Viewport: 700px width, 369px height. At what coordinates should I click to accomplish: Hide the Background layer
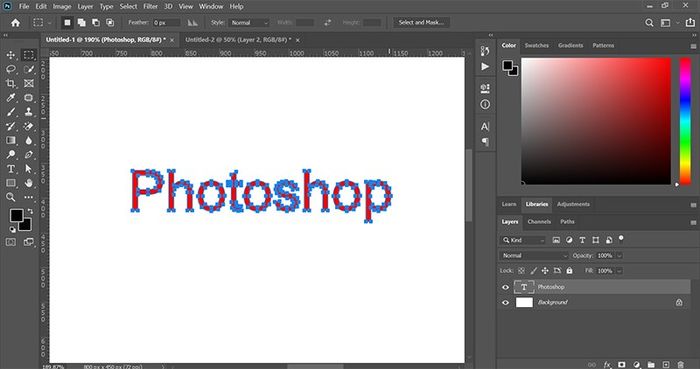click(x=505, y=303)
